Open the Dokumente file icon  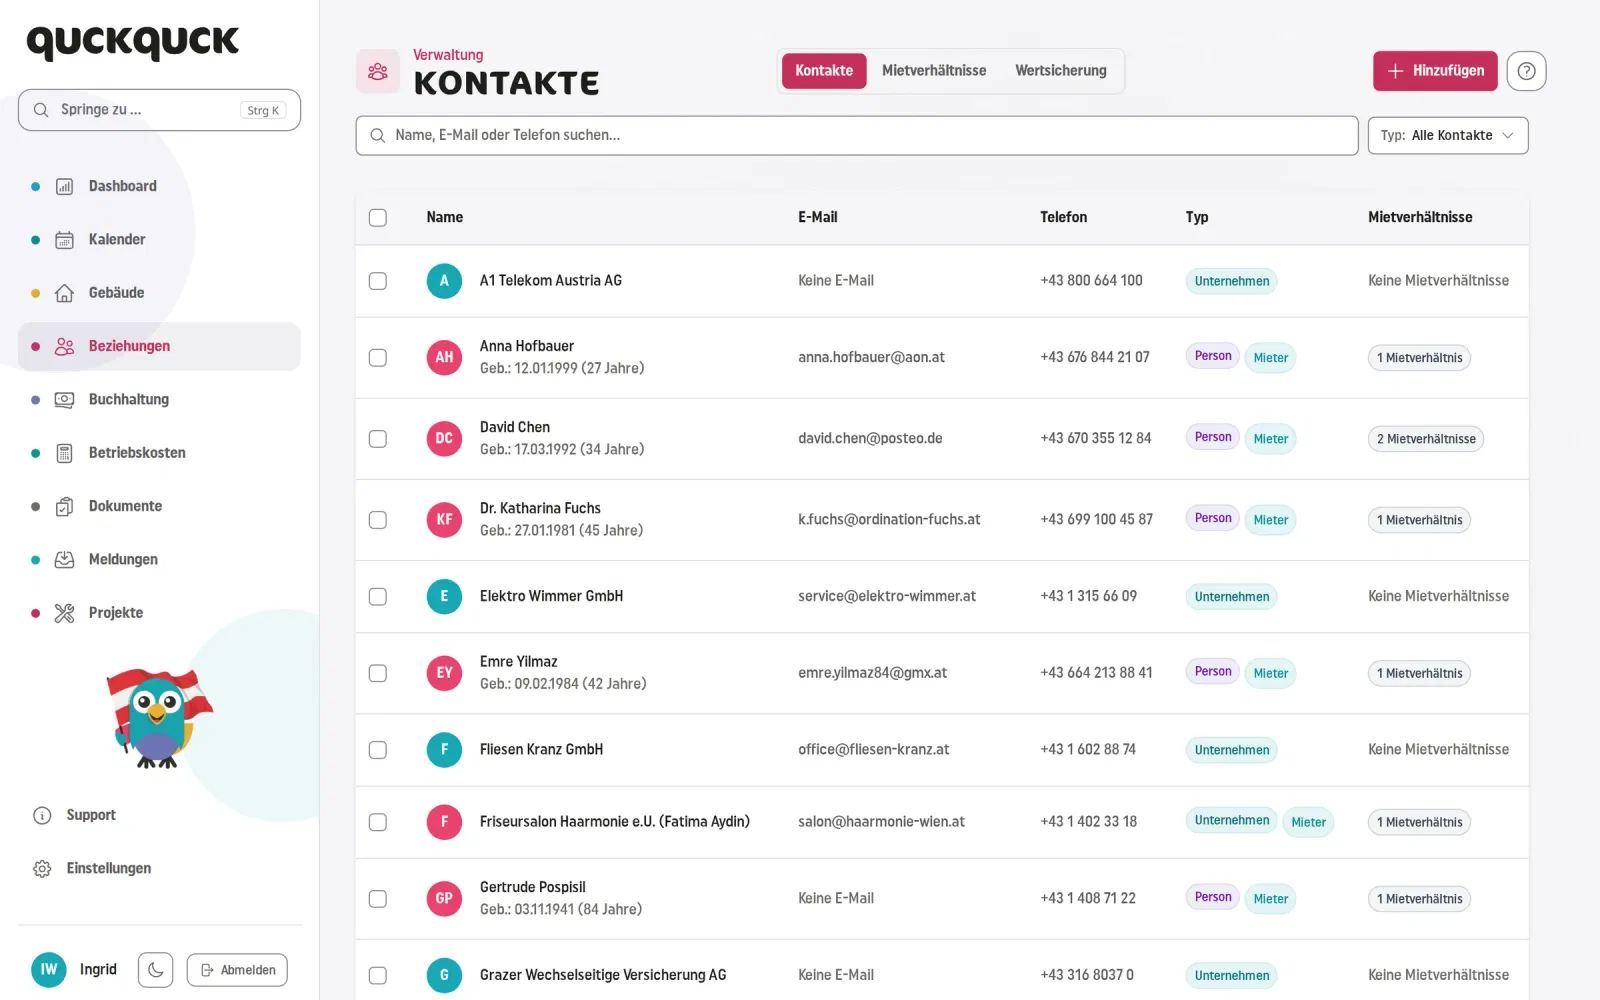[x=64, y=506]
